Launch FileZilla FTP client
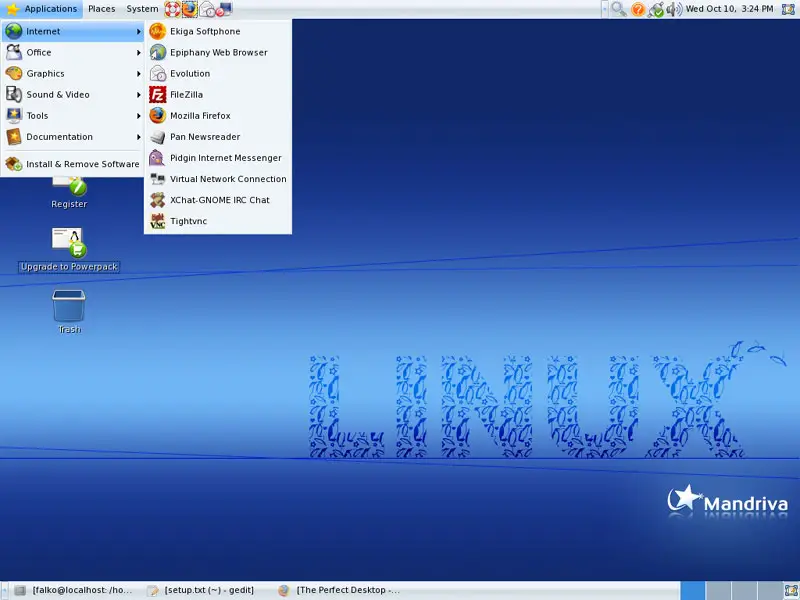This screenshot has width=800, height=600. tap(218, 94)
